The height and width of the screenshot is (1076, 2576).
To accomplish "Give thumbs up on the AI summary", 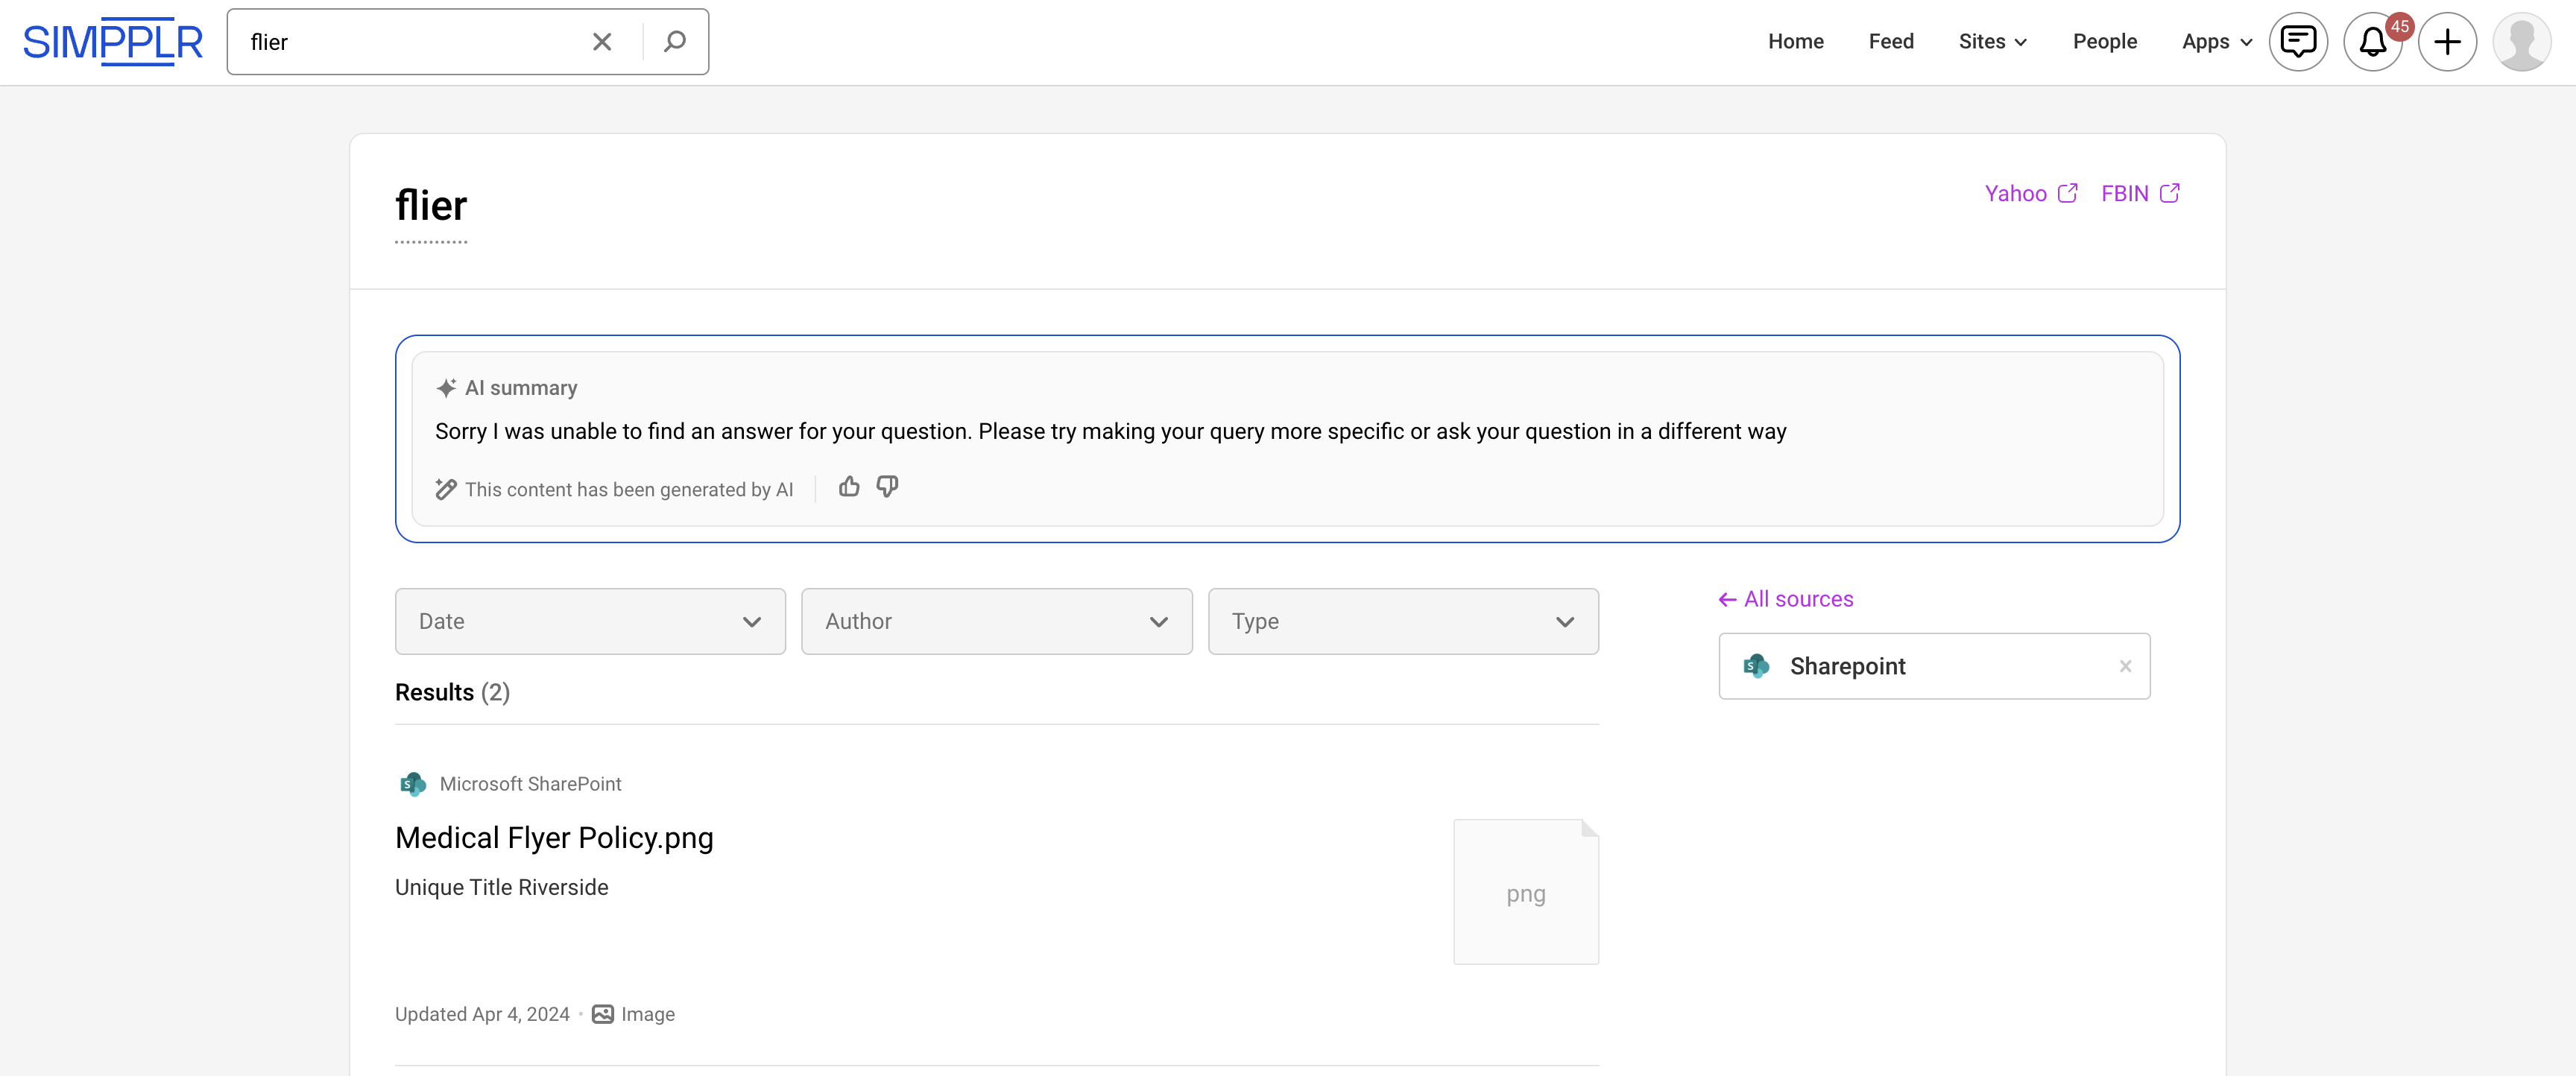I will tap(849, 486).
